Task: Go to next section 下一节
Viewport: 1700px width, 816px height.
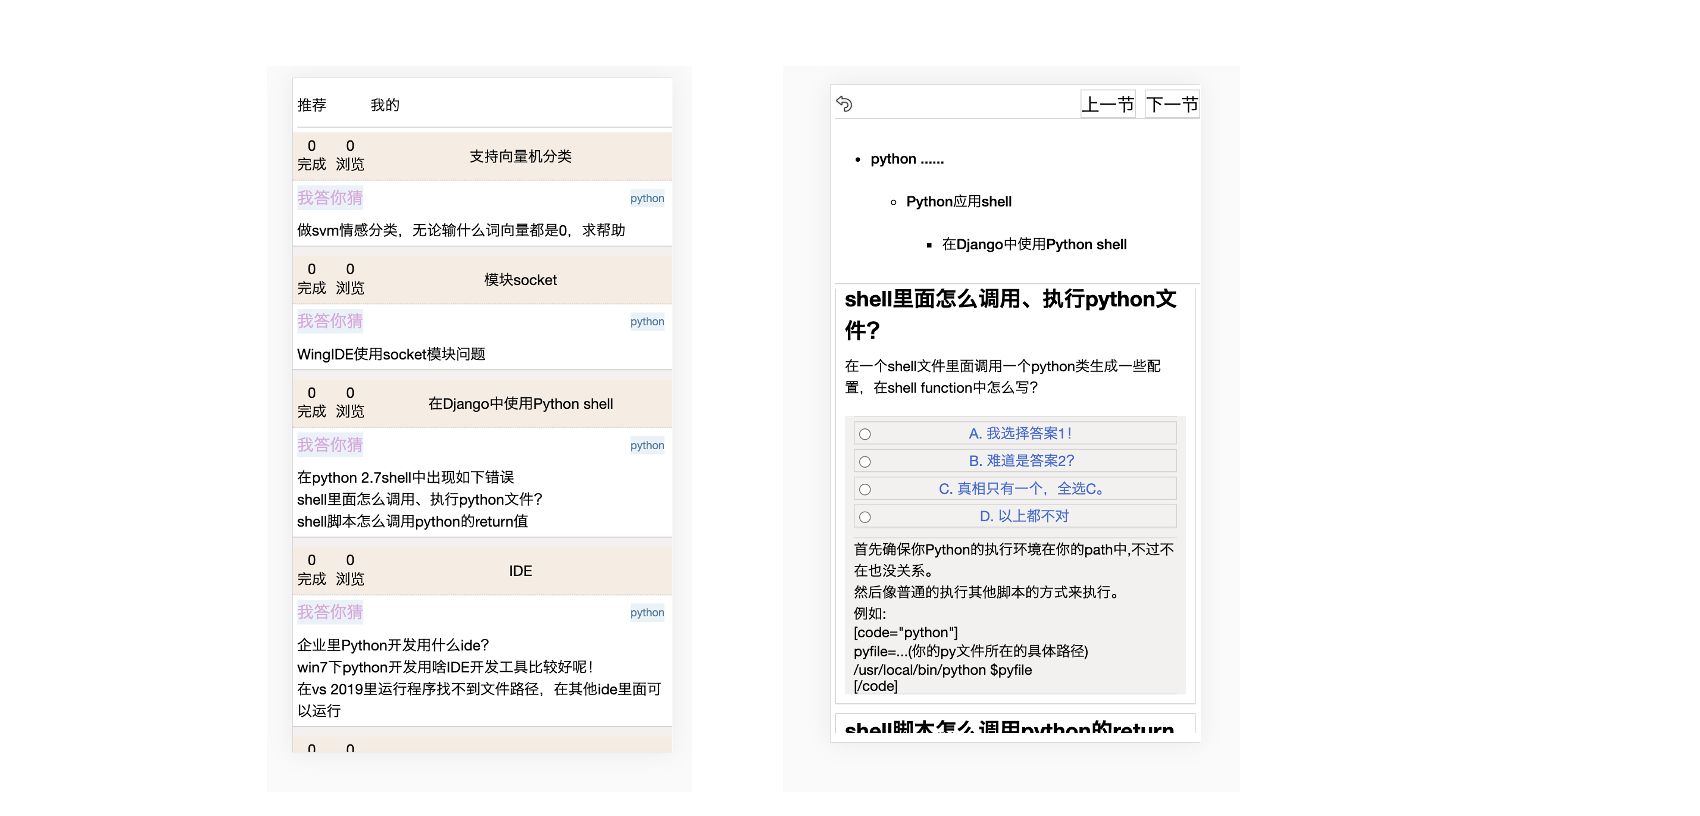Action: [1172, 104]
